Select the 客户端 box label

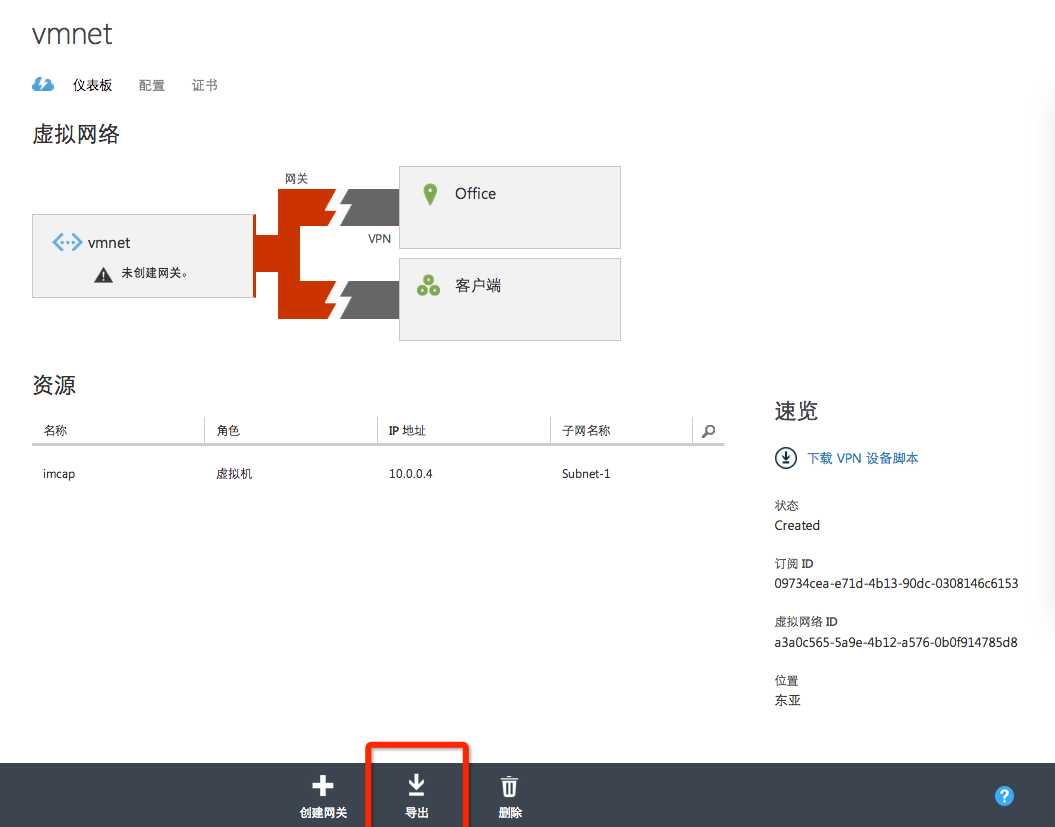click(478, 285)
